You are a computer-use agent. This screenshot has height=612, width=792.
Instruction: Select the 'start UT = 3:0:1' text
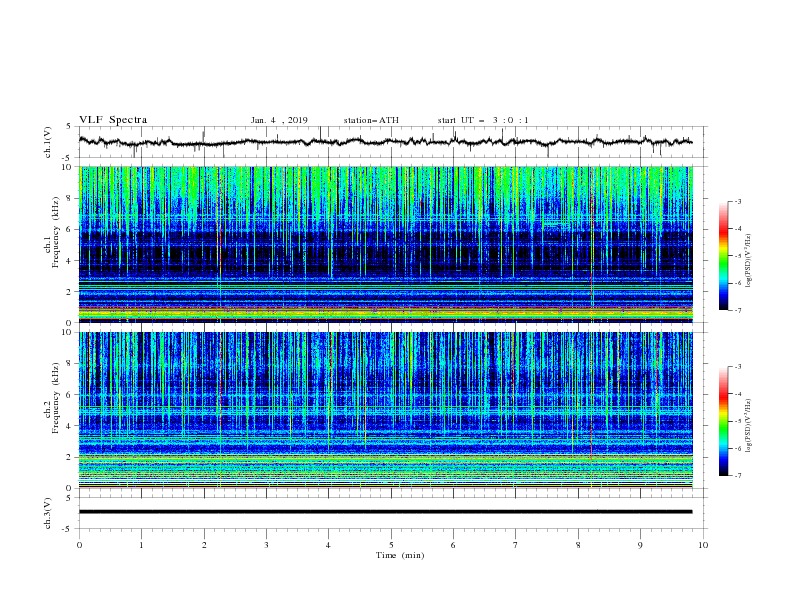click(x=483, y=120)
